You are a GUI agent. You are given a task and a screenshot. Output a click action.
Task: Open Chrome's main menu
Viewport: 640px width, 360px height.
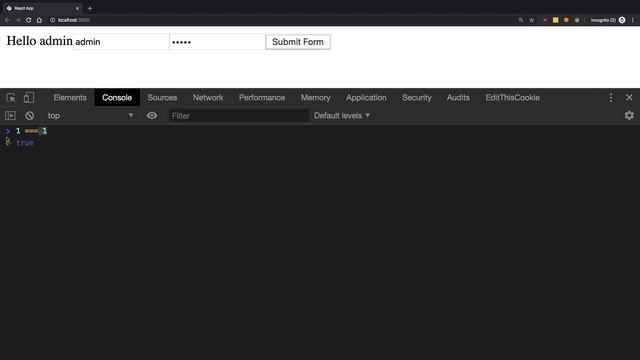tap(633, 20)
